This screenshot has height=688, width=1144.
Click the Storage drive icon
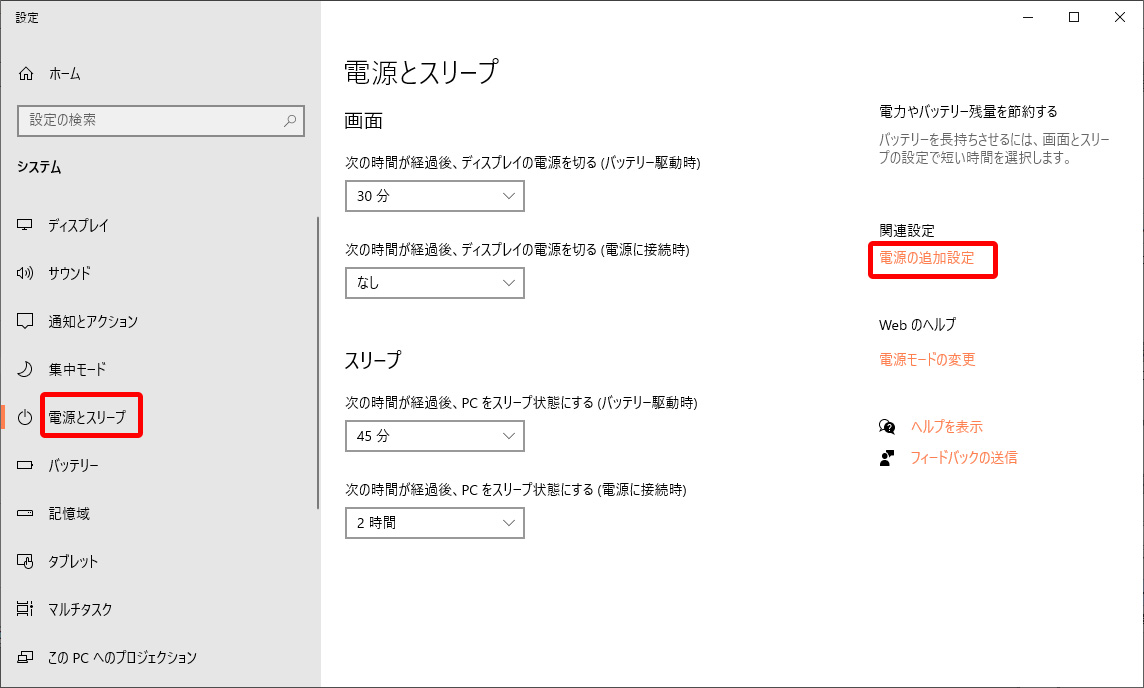26,513
